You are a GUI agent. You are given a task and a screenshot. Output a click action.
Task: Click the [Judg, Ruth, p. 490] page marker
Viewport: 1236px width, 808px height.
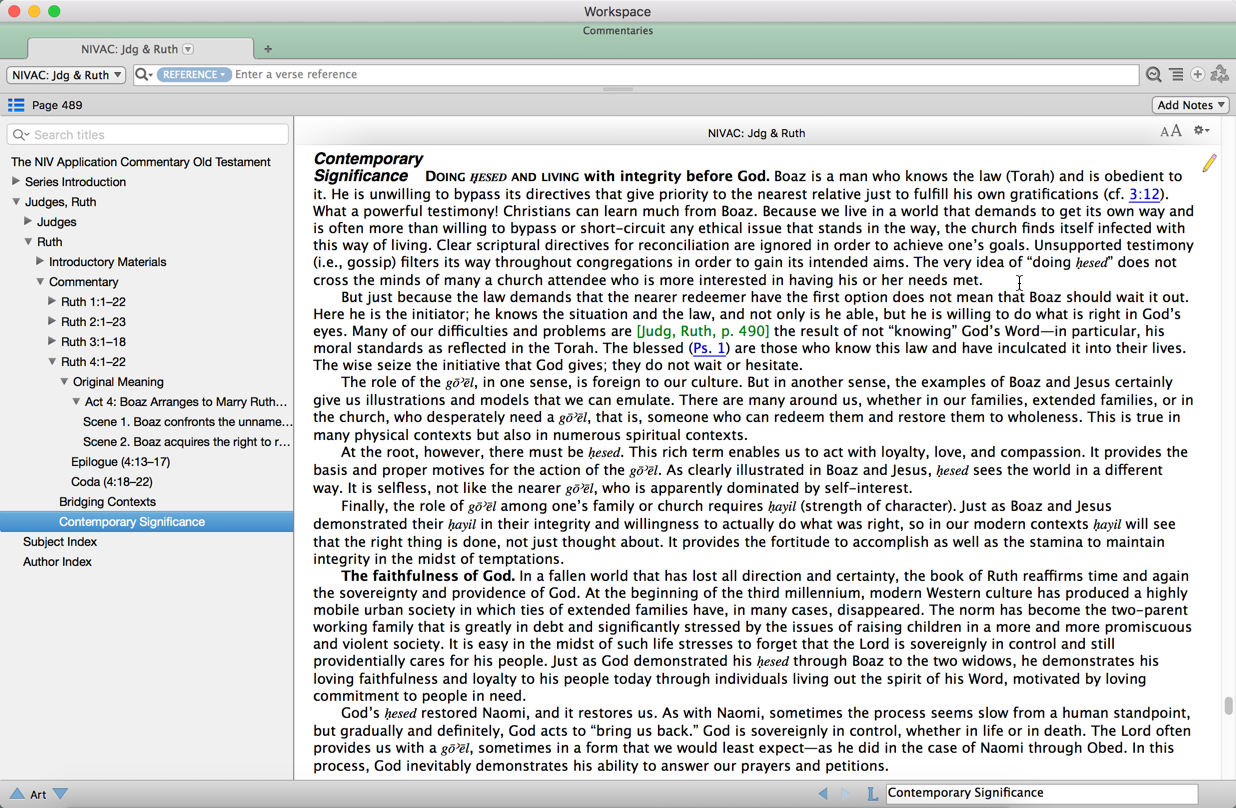click(703, 331)
